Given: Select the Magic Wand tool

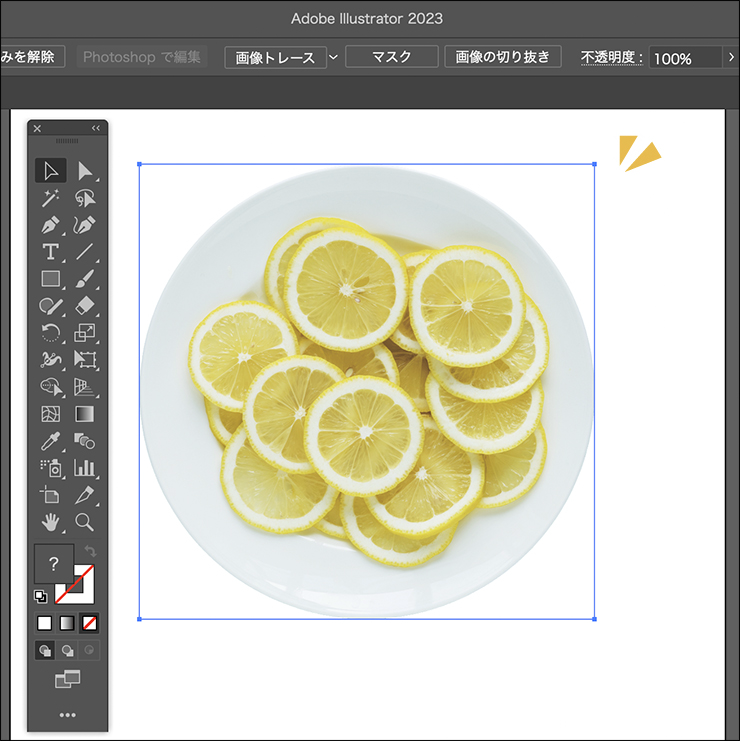Looking at the screenshot, I should pyautogui.click(x=51, y=198).
